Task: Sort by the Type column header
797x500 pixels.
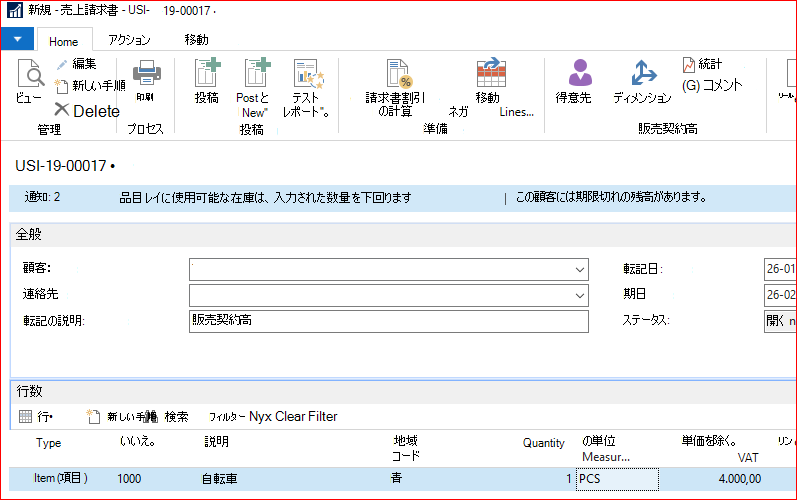Action: pos(48,443)
